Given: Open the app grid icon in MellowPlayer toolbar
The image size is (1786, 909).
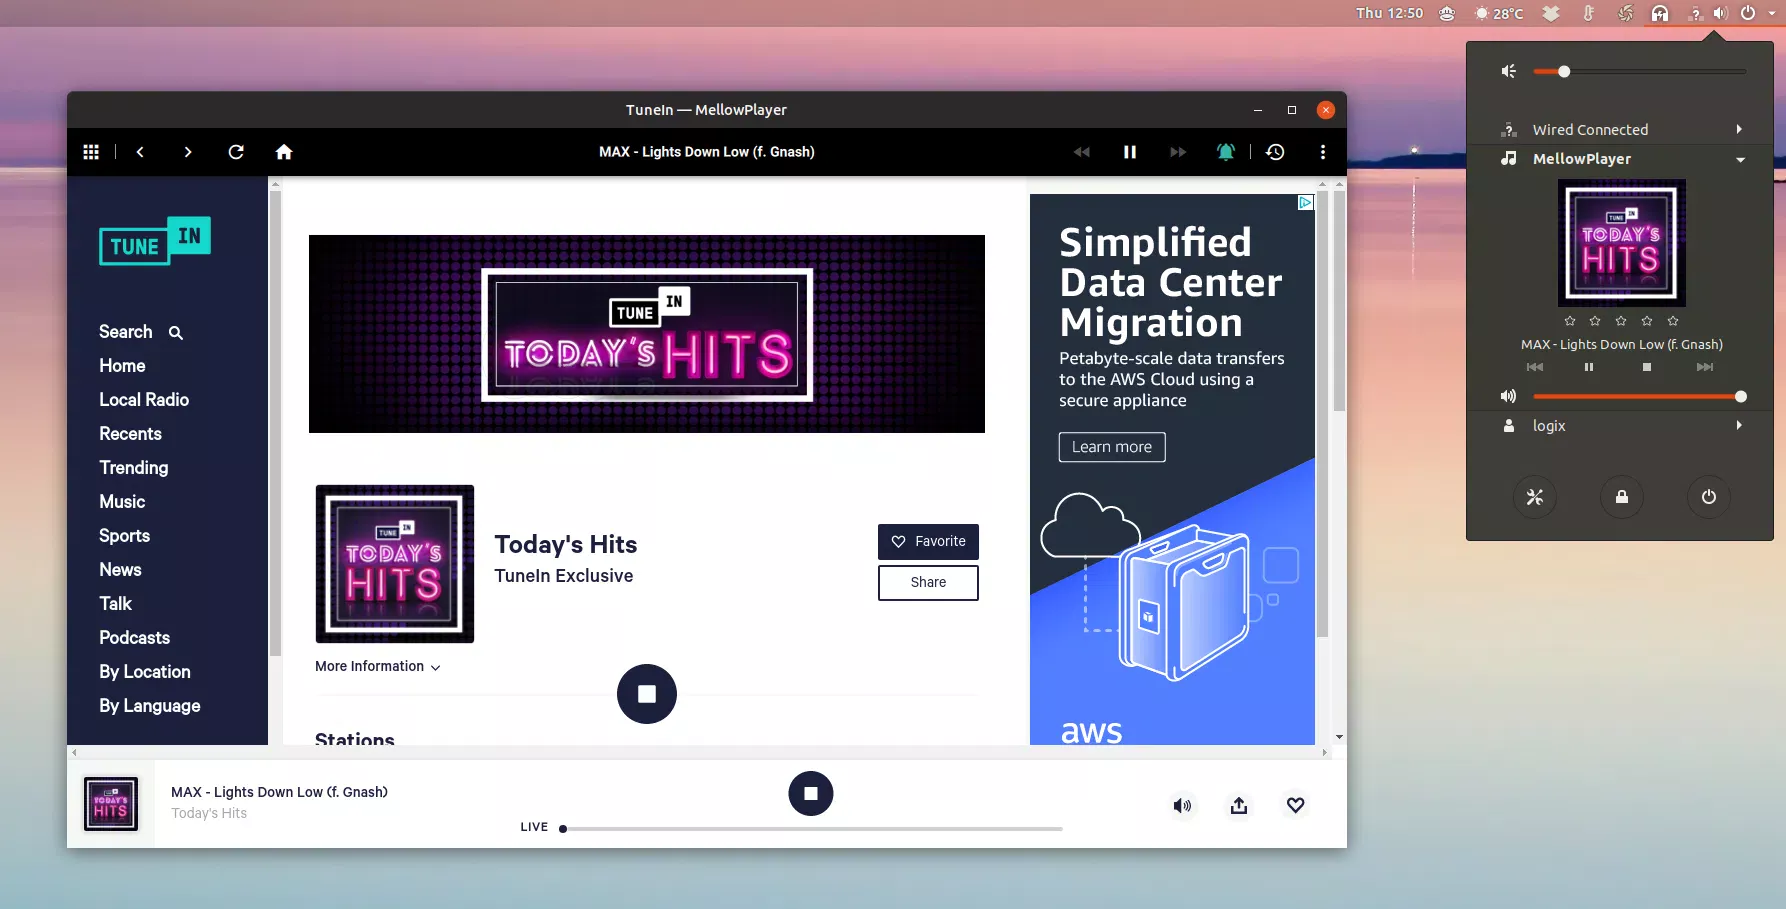Looking at the screenshot, I should (x=90, y=151).
